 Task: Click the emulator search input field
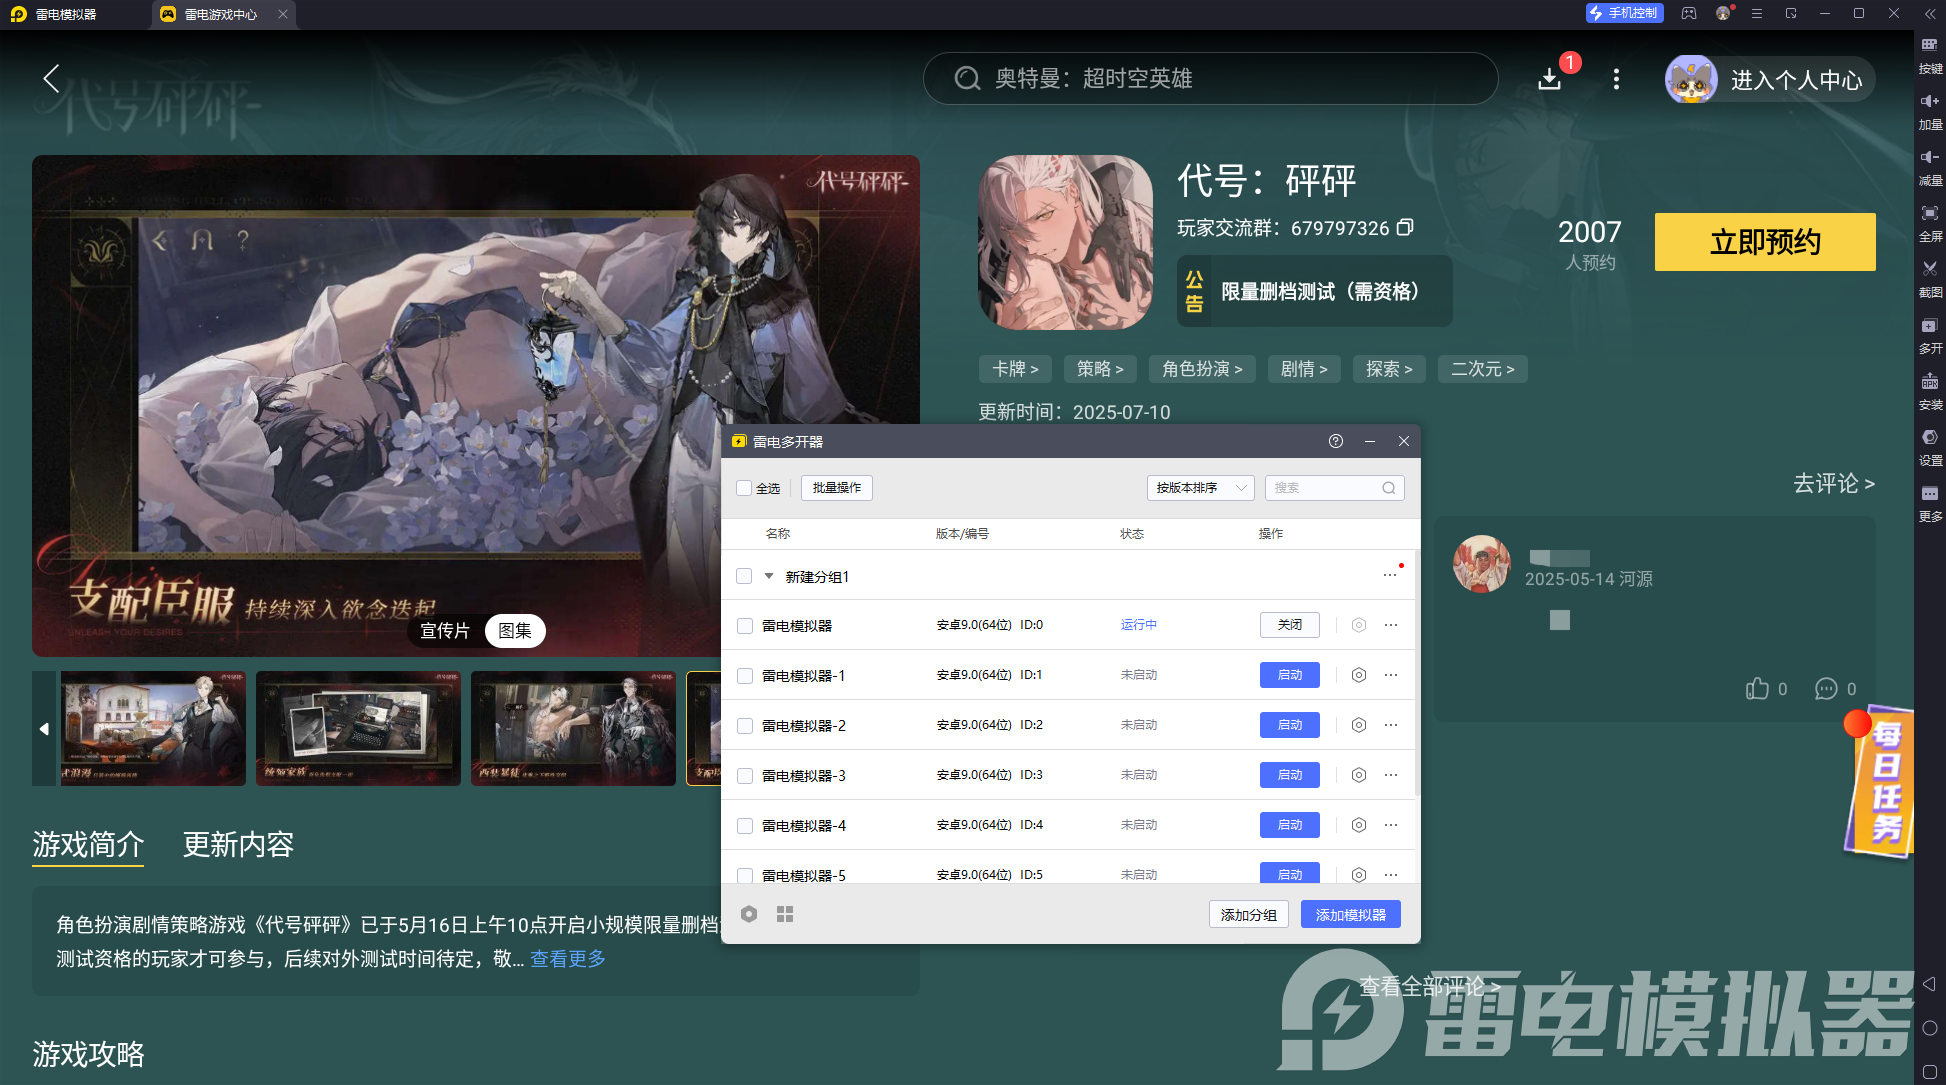1325,488
